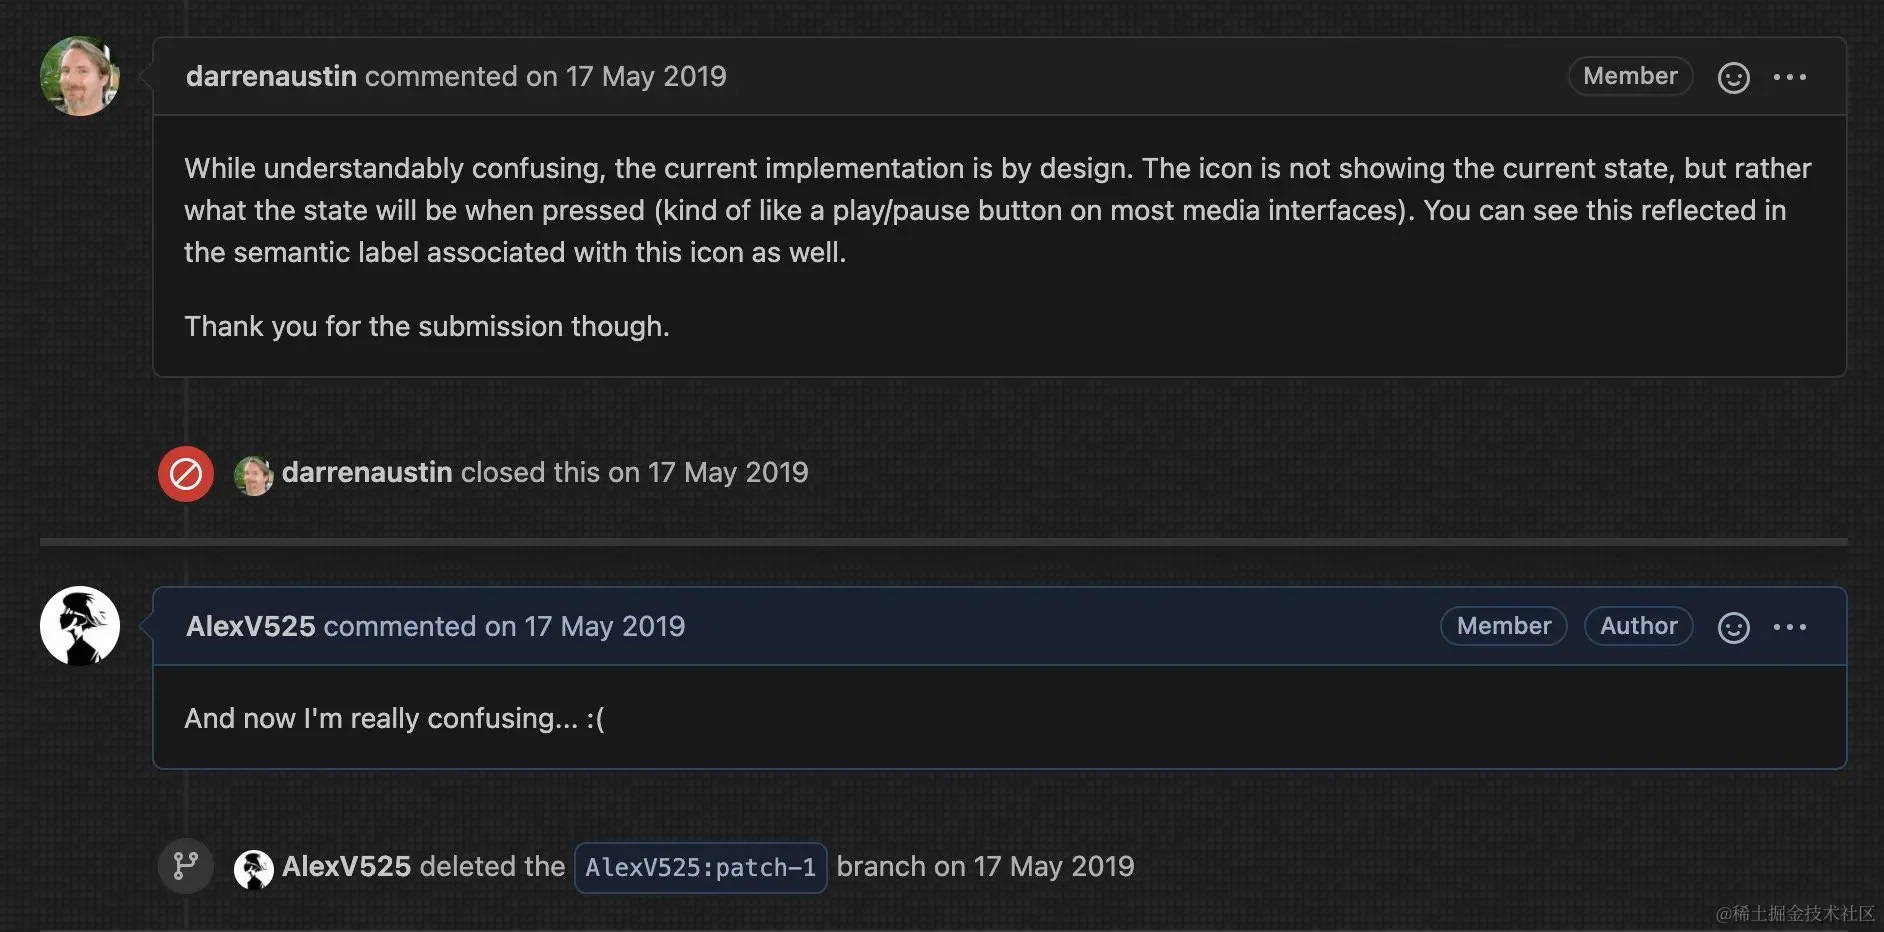The height and width of the screenshot is (932, 1884).
Task: Click darrenaustin name in closed event
Action: [367, 473]
